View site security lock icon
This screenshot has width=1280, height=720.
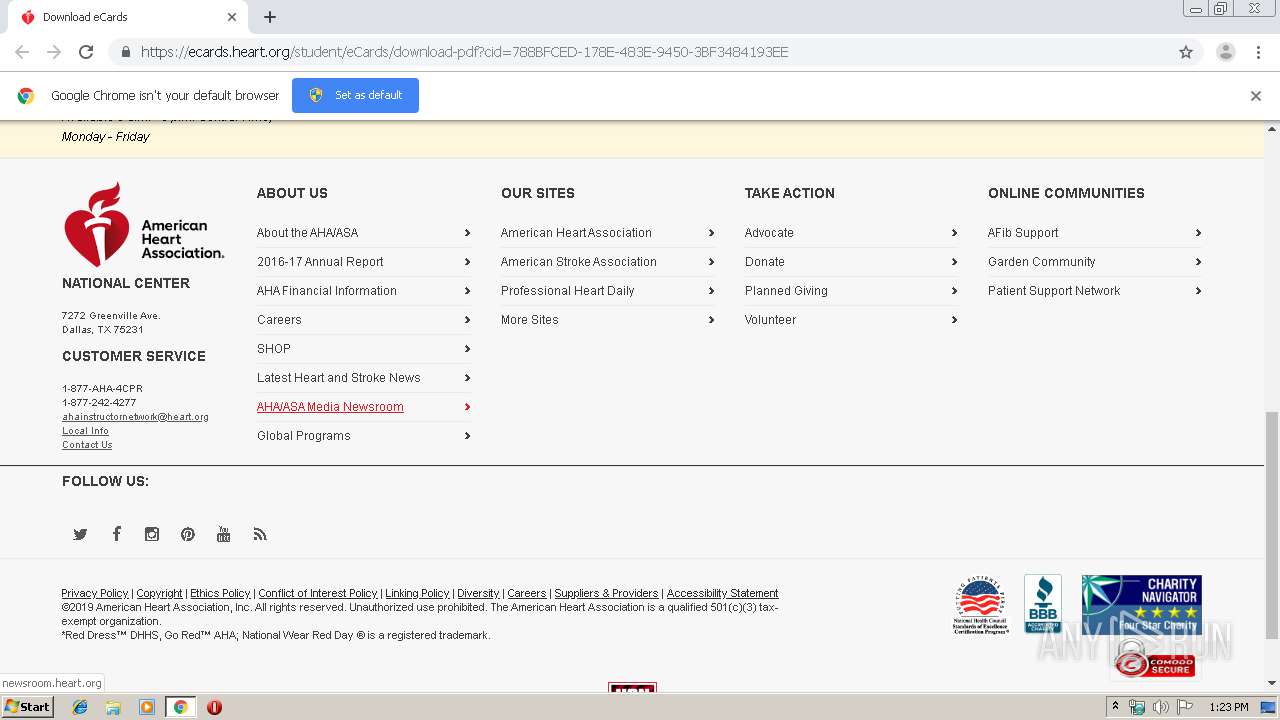[125, 52]
